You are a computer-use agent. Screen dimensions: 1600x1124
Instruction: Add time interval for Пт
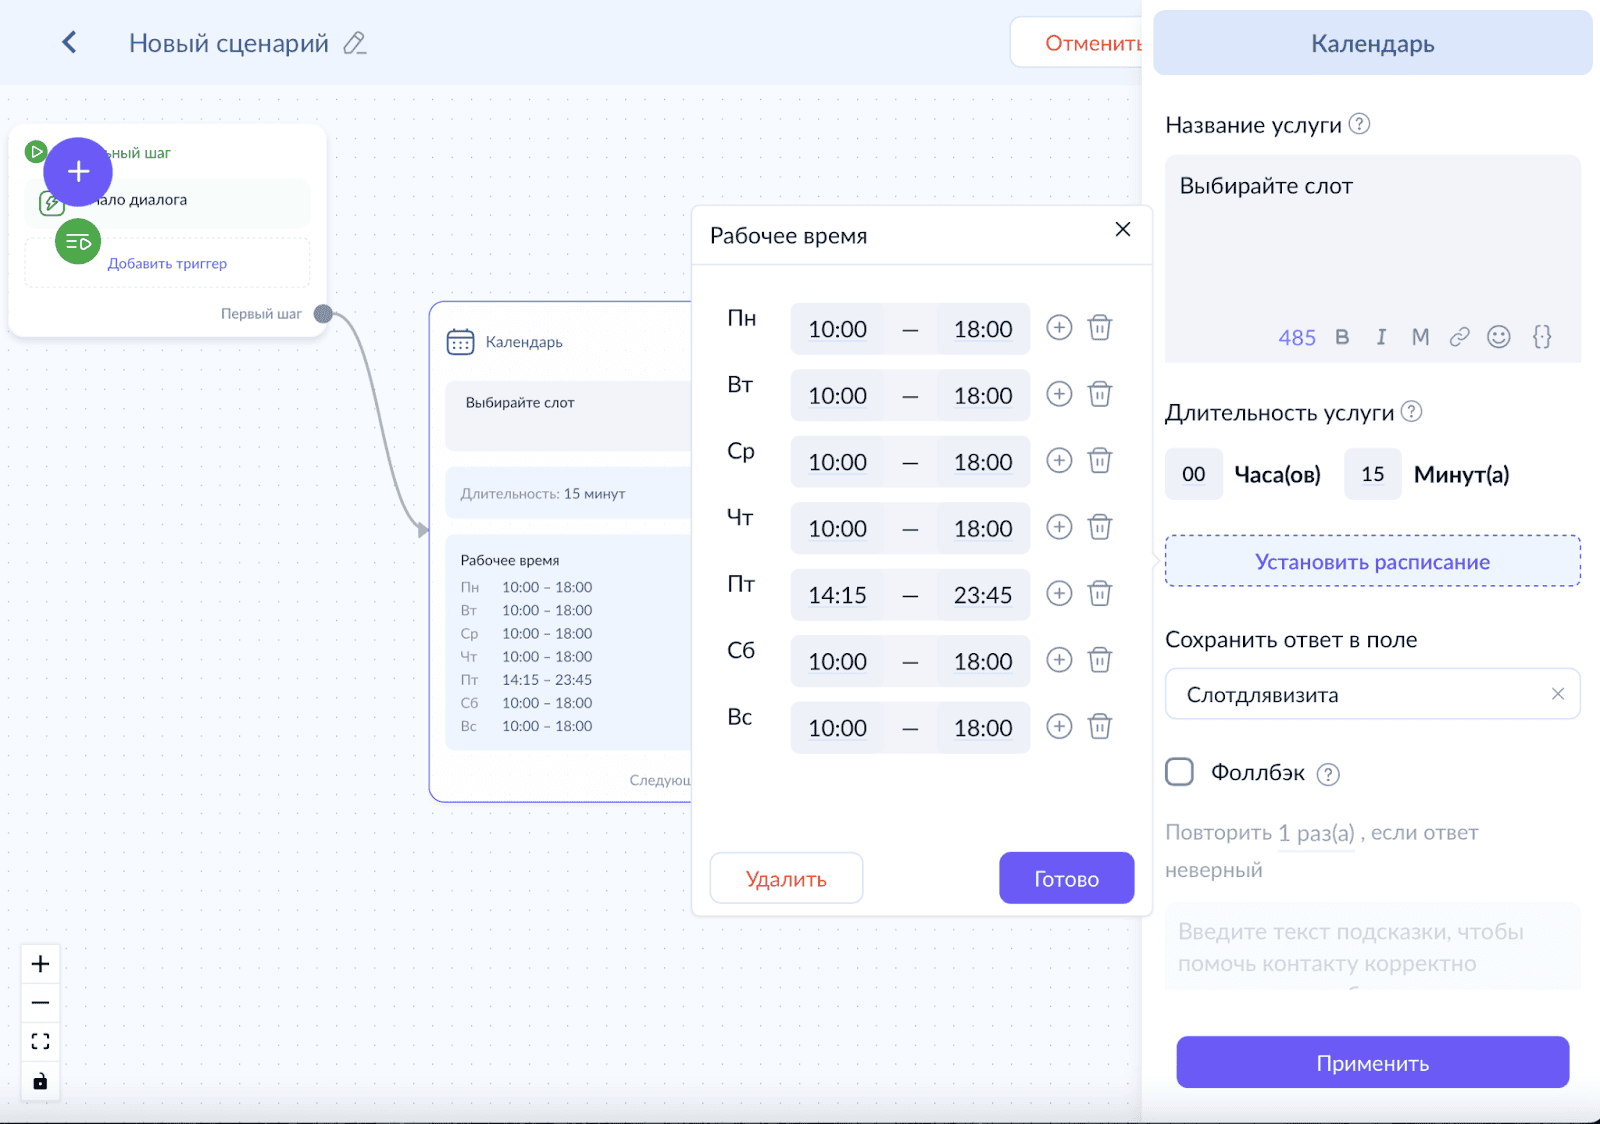[x=1059, y=593]
